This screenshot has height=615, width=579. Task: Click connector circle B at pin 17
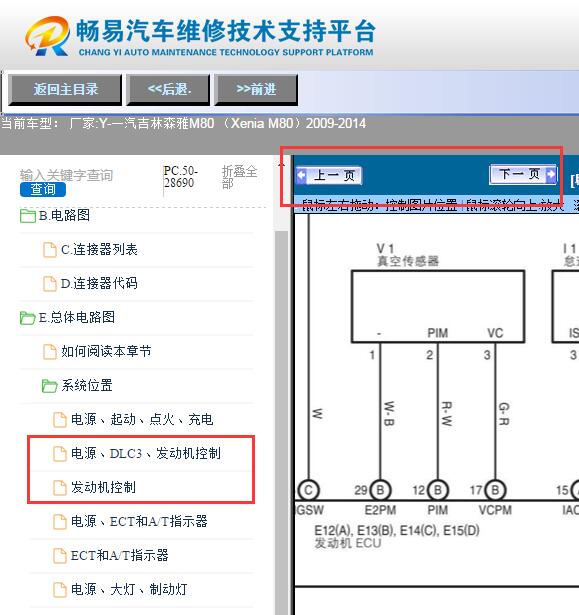click(495, 490)
